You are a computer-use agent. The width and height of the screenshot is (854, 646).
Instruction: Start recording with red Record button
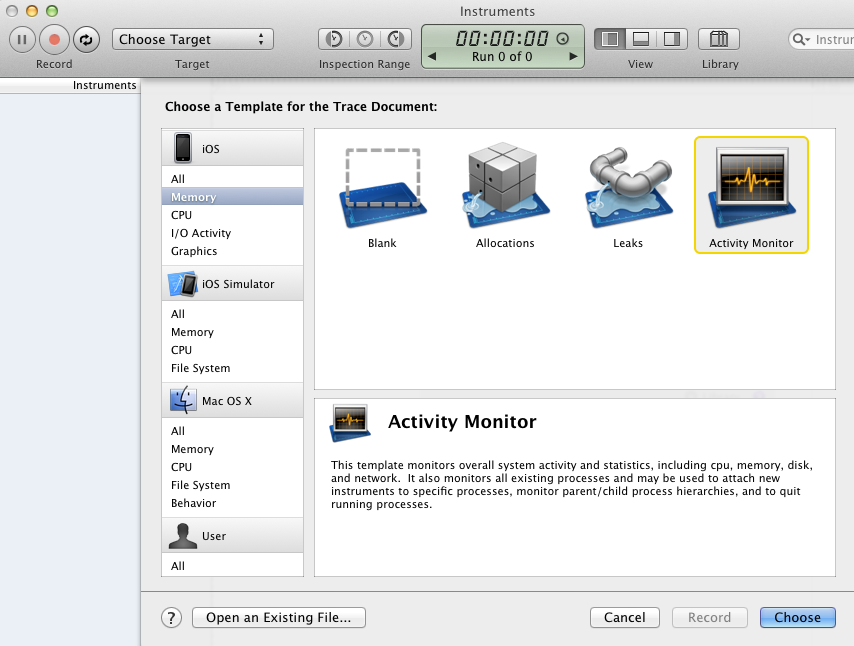(x=54, y=40)
